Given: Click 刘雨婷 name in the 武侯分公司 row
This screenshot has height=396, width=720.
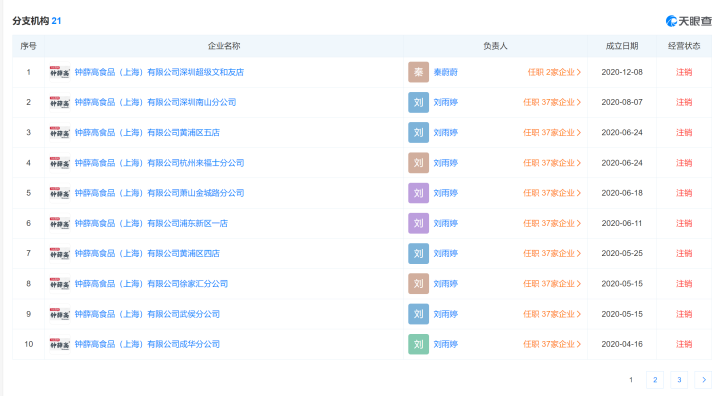Looking at the screenshot, I should tap(445, 314).
